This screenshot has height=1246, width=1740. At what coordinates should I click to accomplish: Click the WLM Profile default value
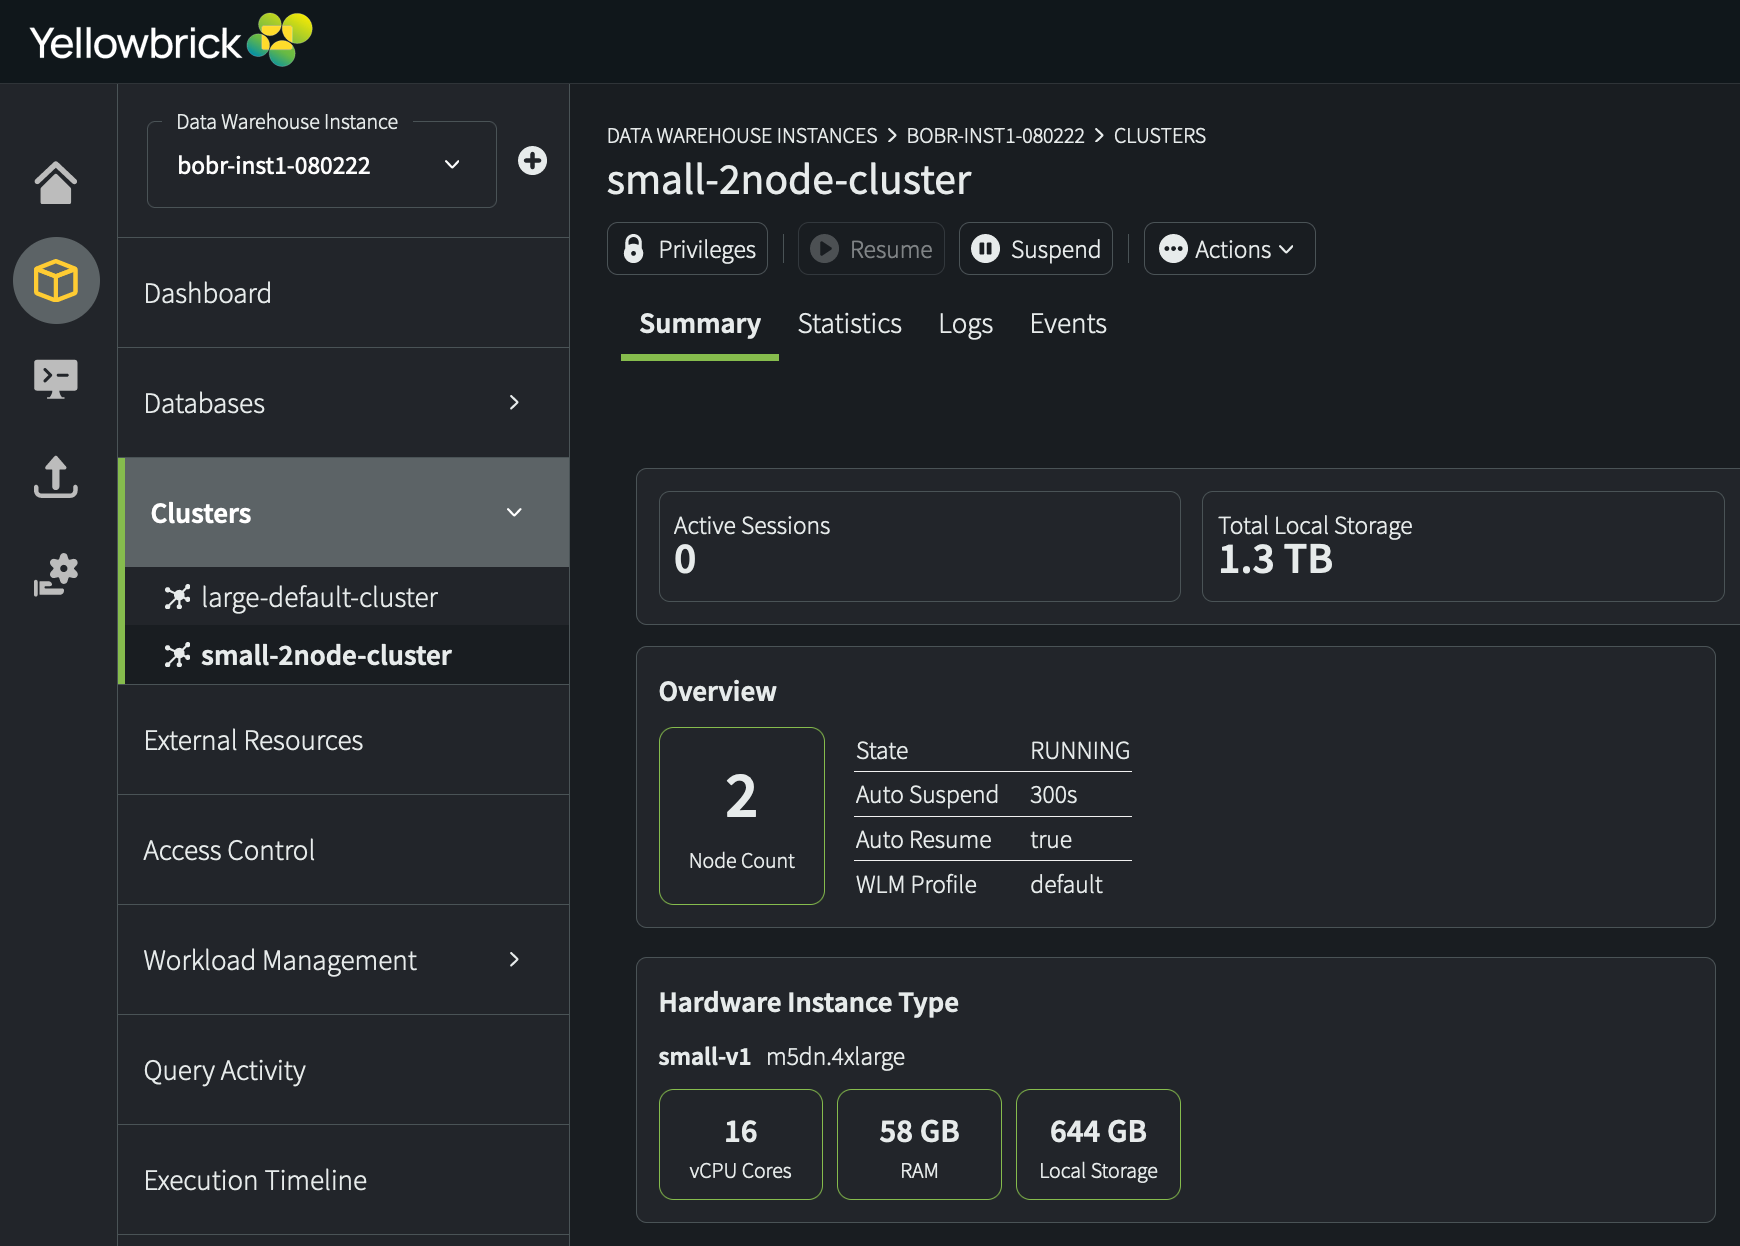point(1066,885)
